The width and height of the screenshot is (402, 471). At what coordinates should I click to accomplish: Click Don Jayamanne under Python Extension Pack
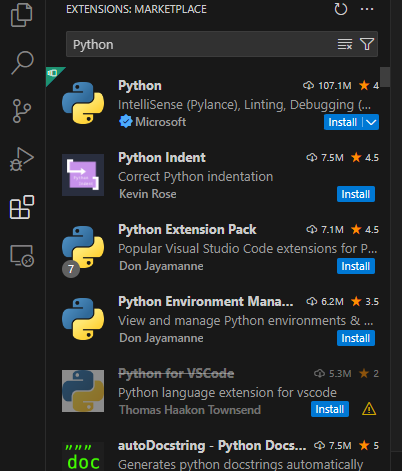[161, 266]
